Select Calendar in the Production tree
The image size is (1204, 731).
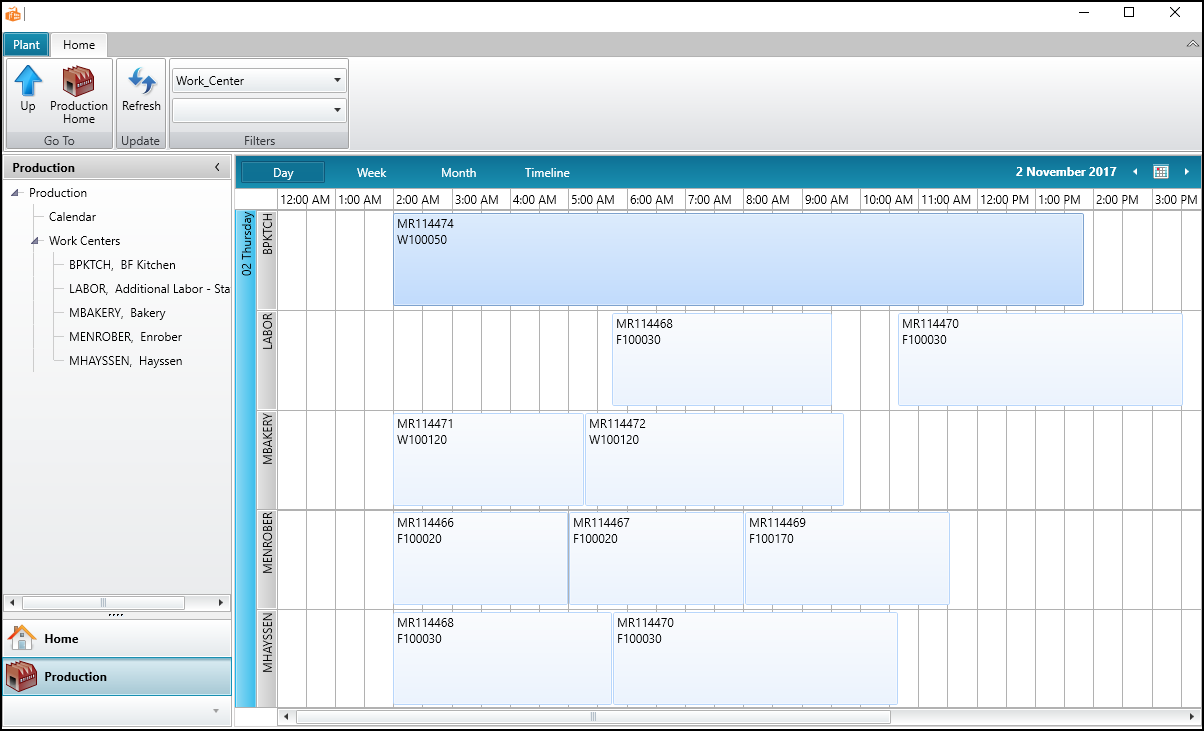72,216
